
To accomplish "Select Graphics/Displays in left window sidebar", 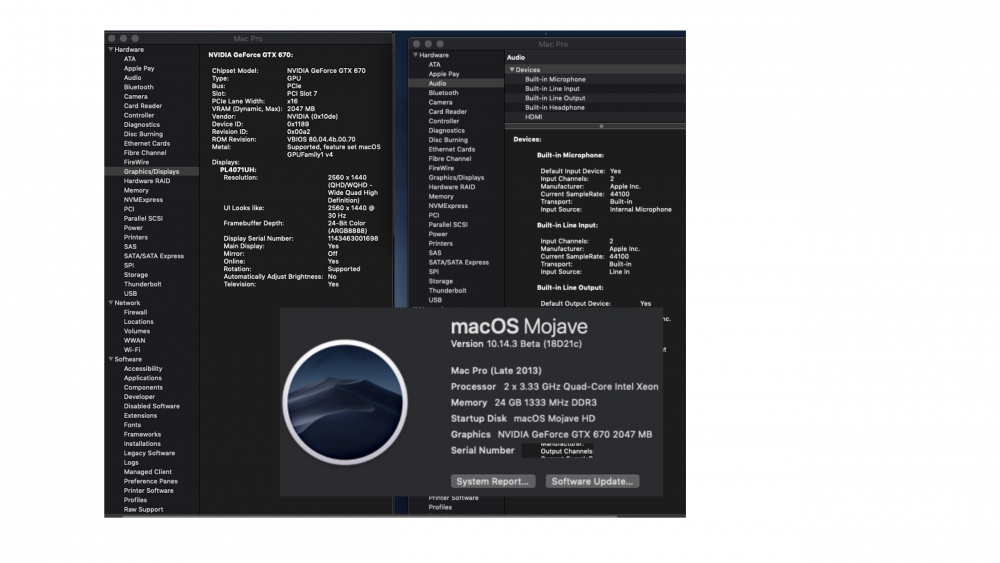I will tap(151, 172).
